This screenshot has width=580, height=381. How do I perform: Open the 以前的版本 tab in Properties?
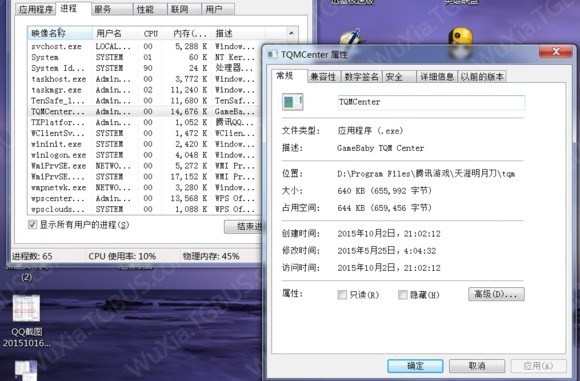482,77
